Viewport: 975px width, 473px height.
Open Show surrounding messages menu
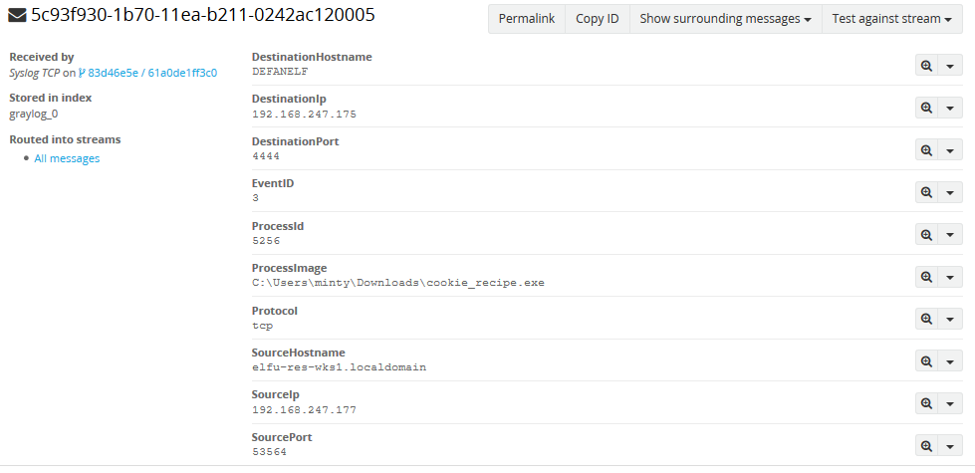click(x=725, y=19)
